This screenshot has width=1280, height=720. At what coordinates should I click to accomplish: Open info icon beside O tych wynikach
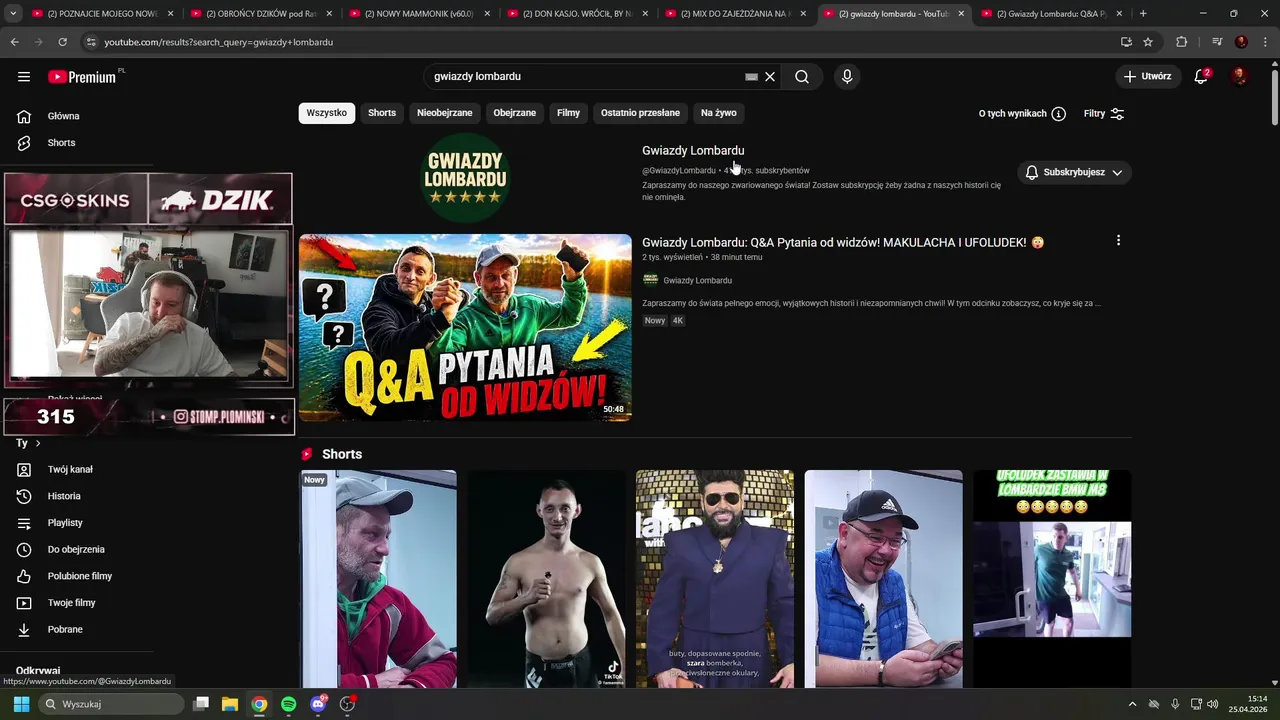click(1058, 114)
